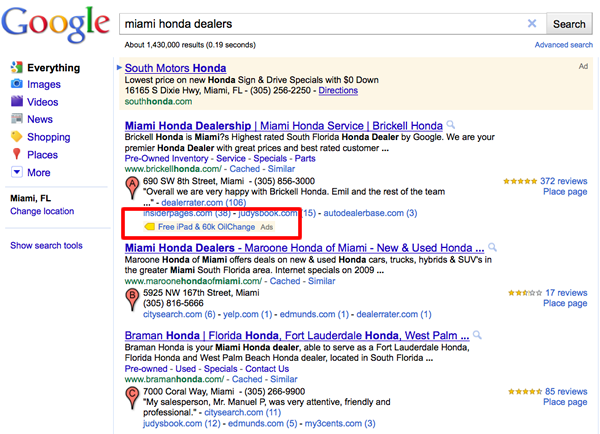Expand the More dropdown arrow in sidebar
The width and height of the screenshot is (600, 434).
16,172
